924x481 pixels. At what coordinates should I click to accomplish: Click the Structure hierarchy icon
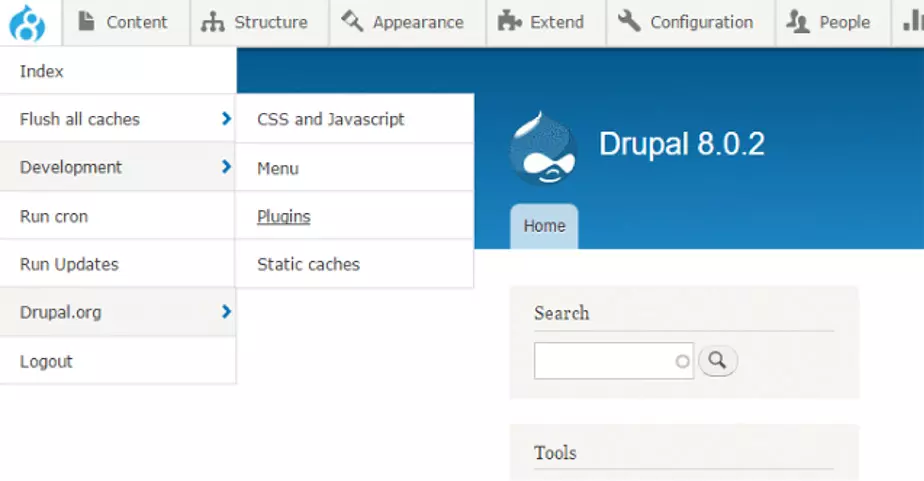coord(212,22)
